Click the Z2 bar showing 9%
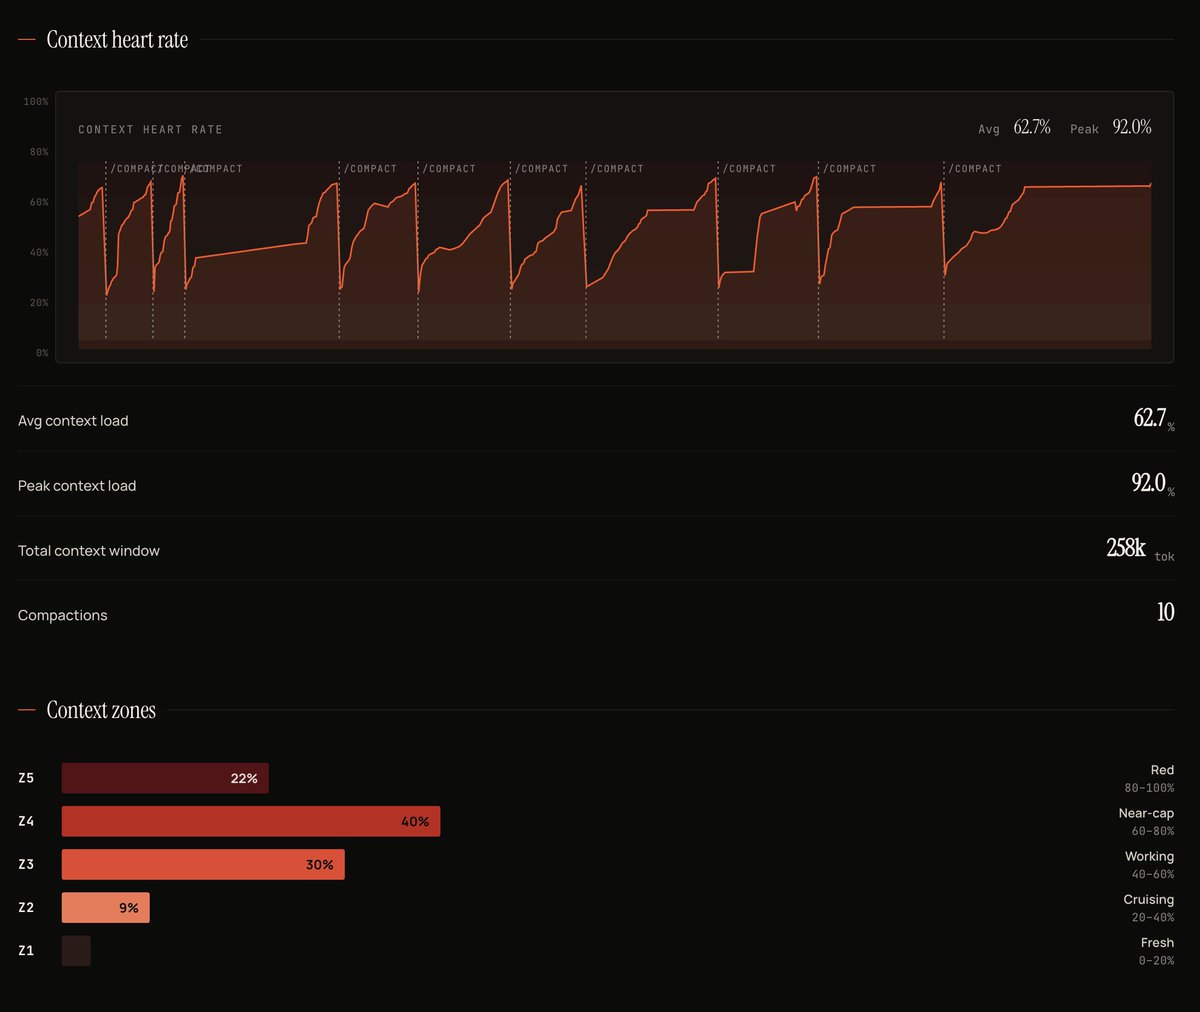Screen dimensions: 1200x1012 tap(106, 907)
